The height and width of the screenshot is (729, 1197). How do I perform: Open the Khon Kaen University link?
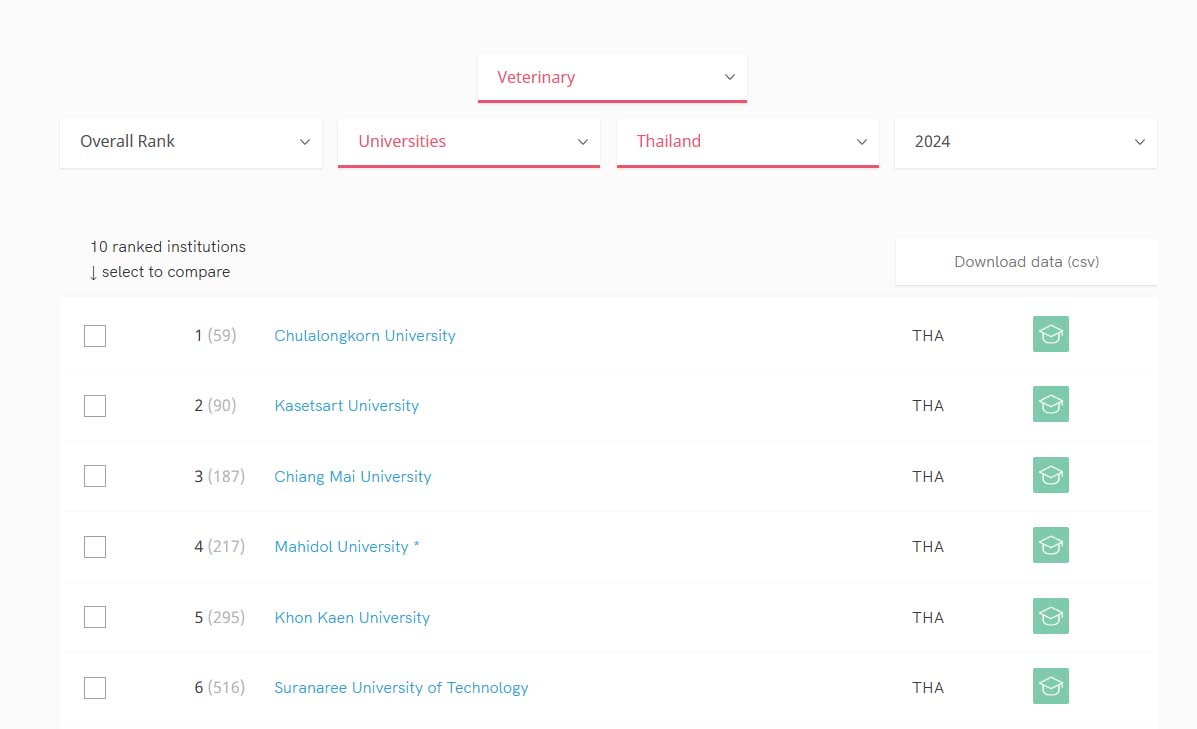[352, 618]
